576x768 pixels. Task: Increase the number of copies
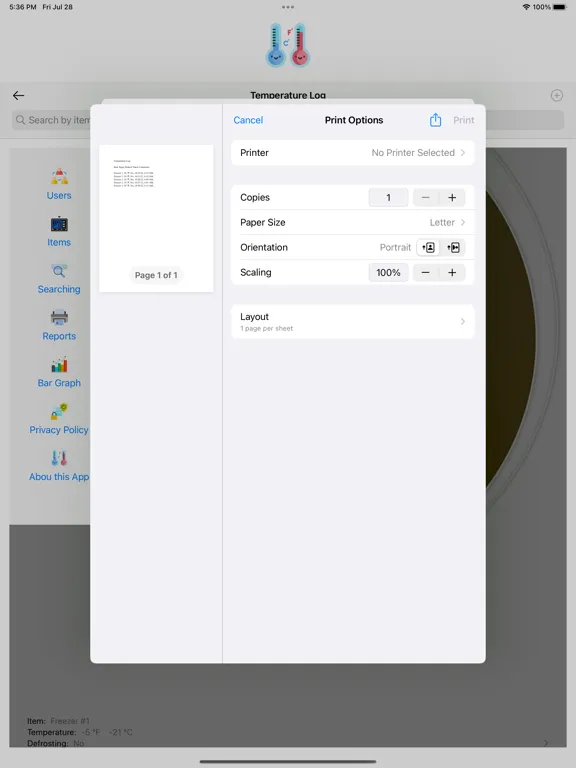452,197
